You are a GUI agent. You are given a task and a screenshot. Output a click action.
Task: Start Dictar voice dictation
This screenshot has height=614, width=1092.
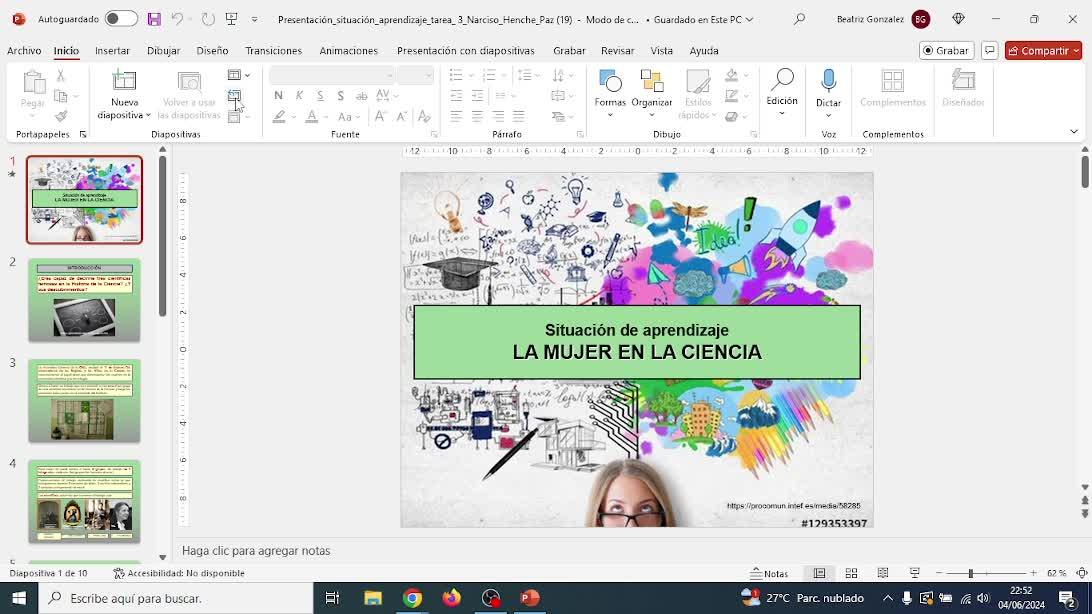point(828,83)
